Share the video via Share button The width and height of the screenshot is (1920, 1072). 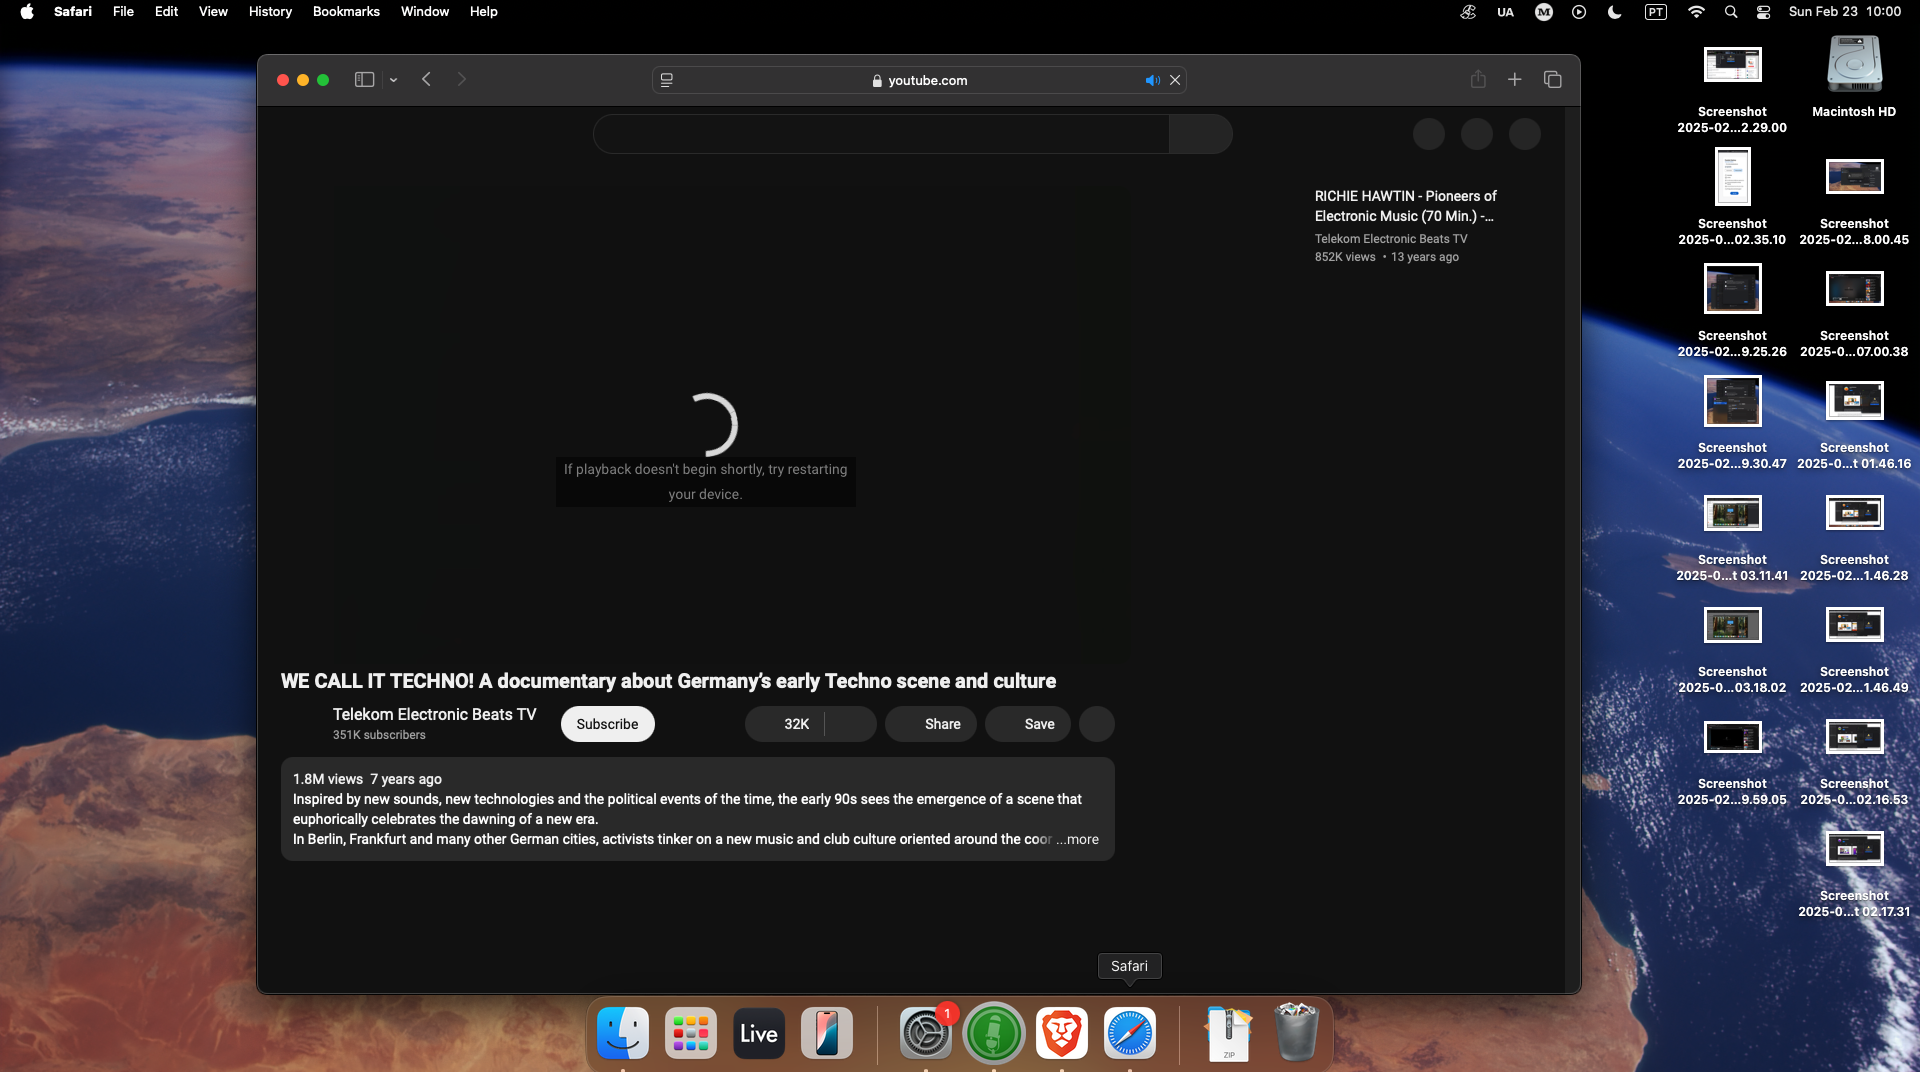(x=931, y=724)
